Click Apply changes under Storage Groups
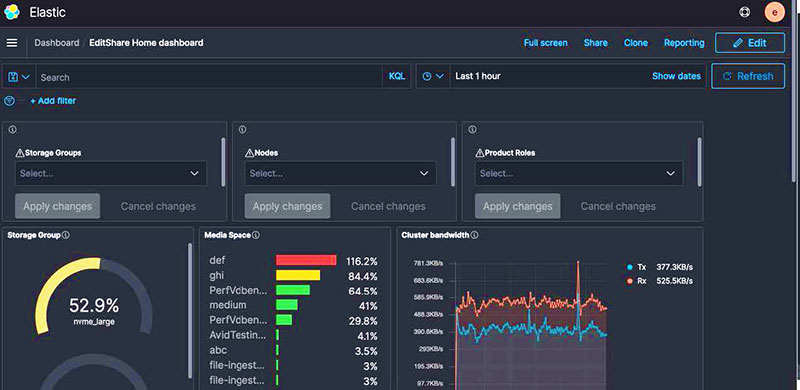Screen dimensions: 800x390 coord(58,206)
